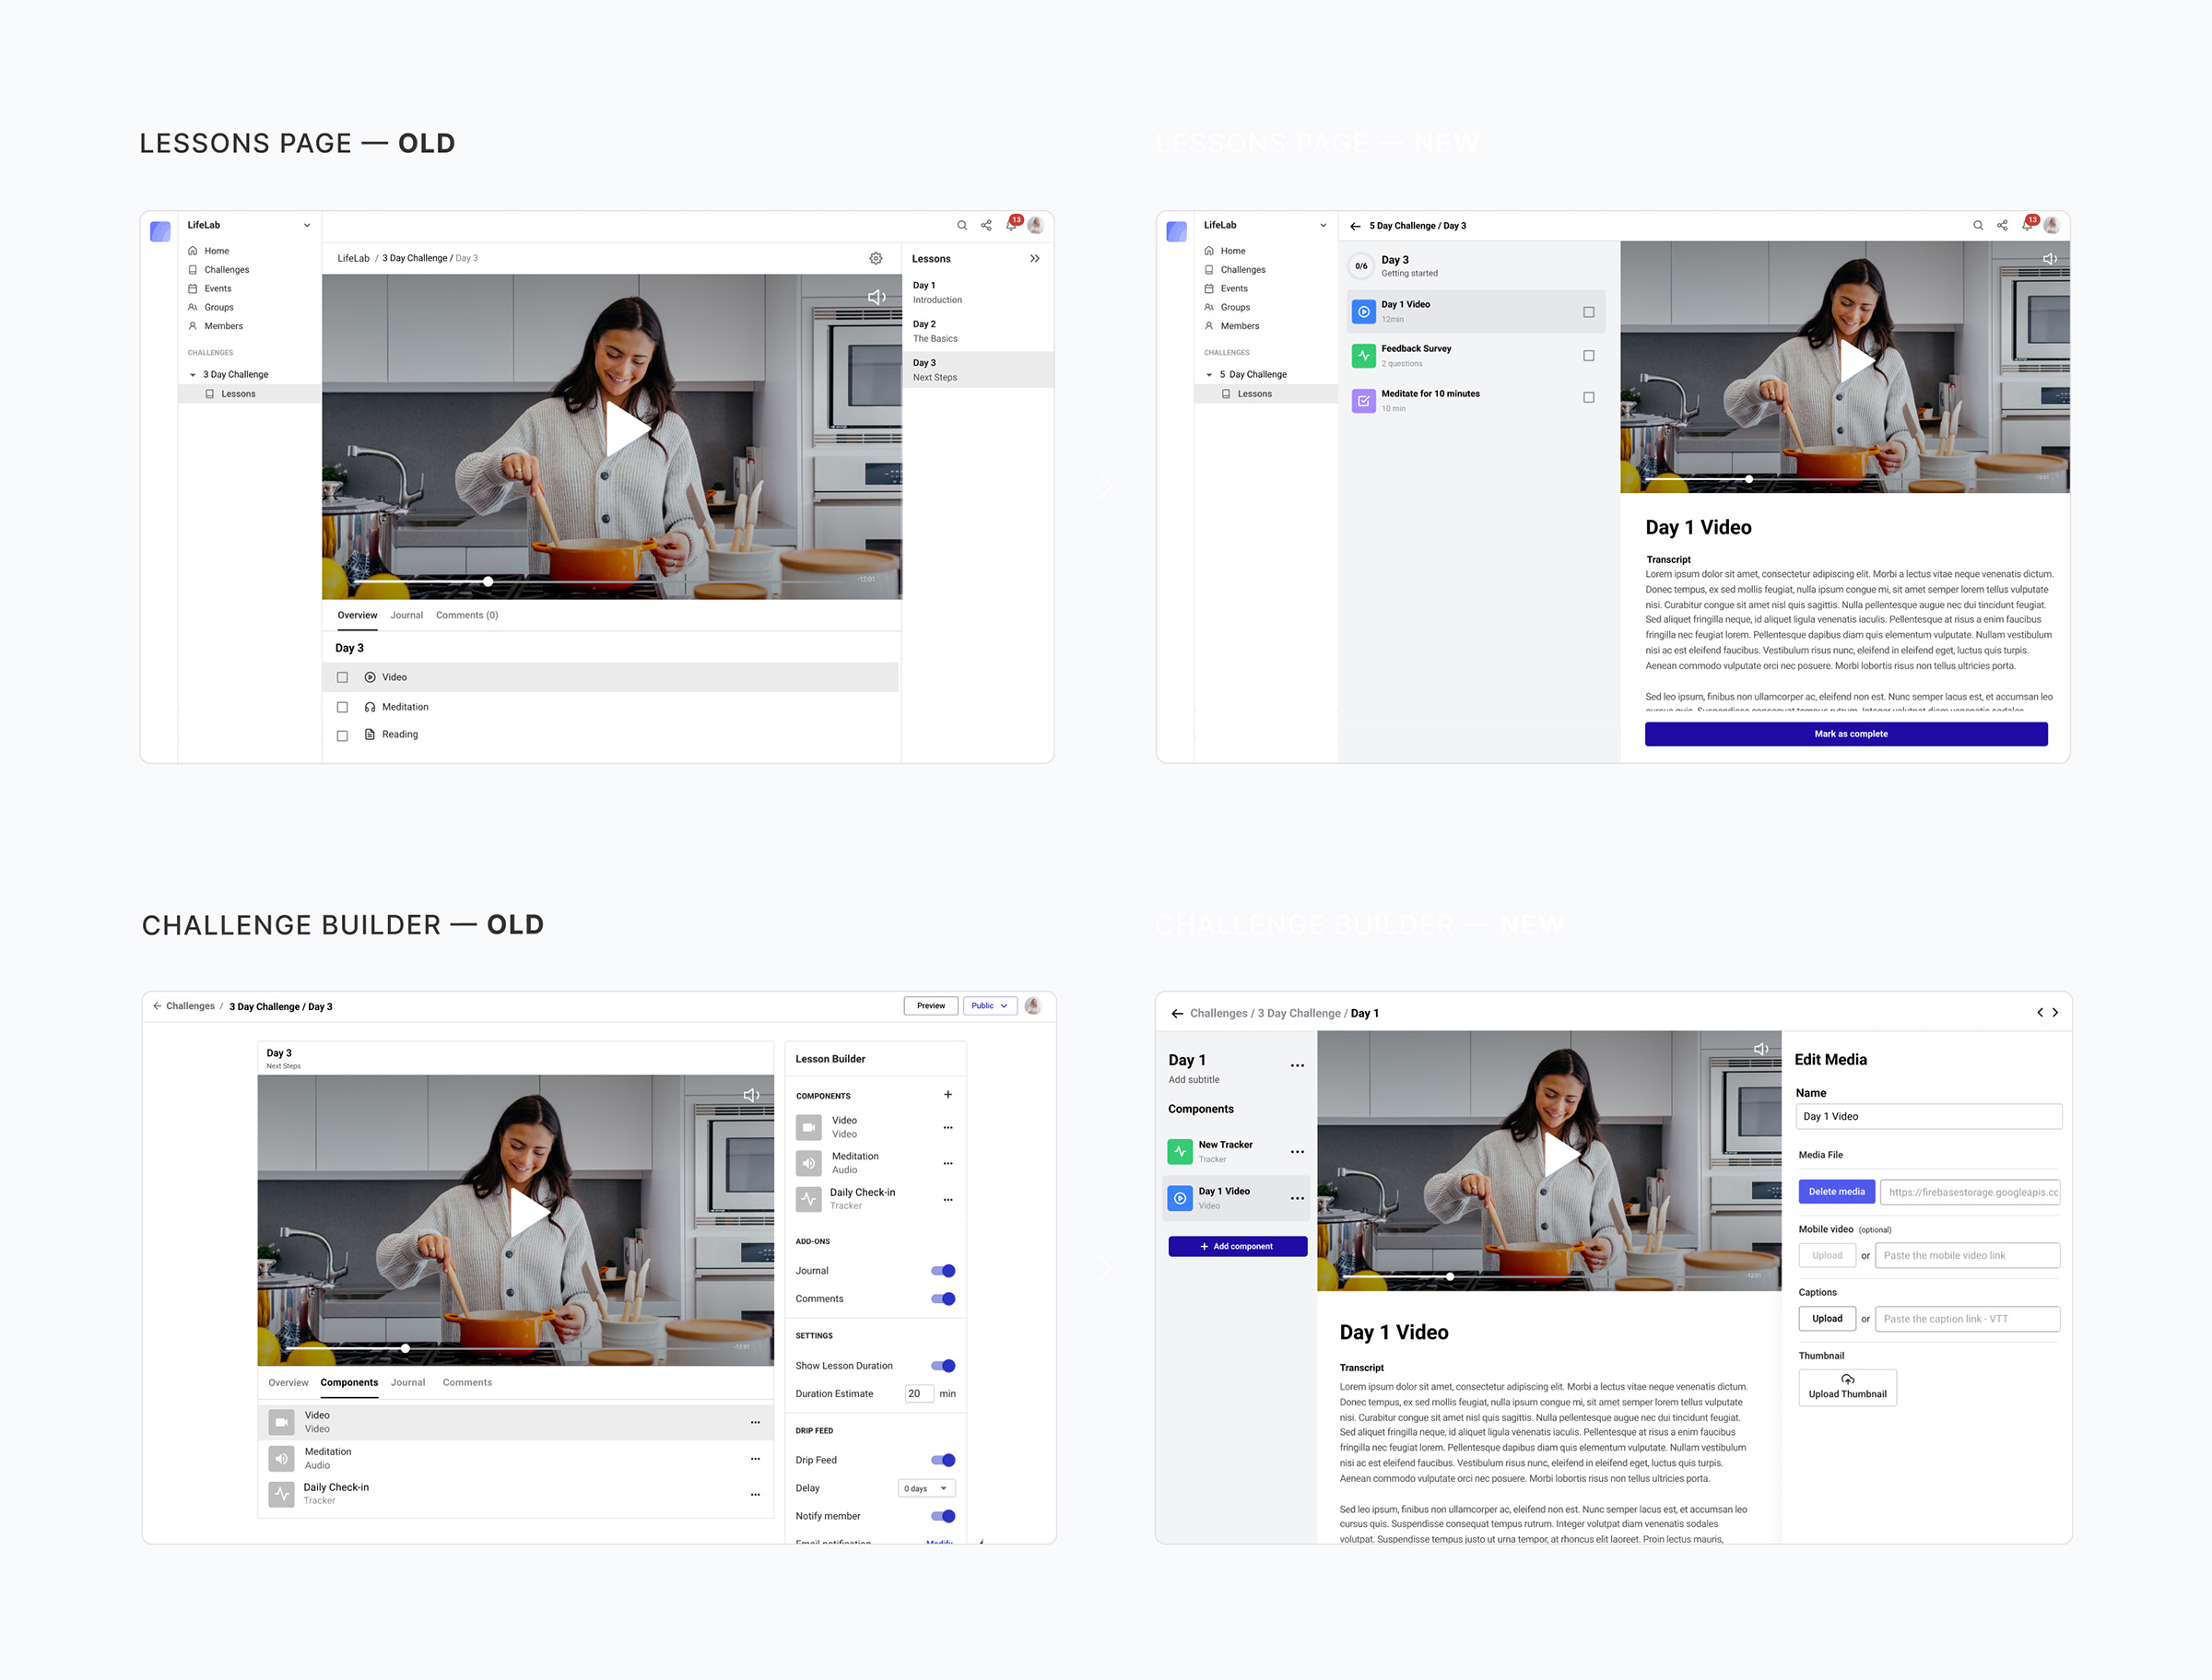The width and height of the screenshot is (2212, 1680).
Task: Click the video progress slider in old lessons player
Action: pos(488,581)
